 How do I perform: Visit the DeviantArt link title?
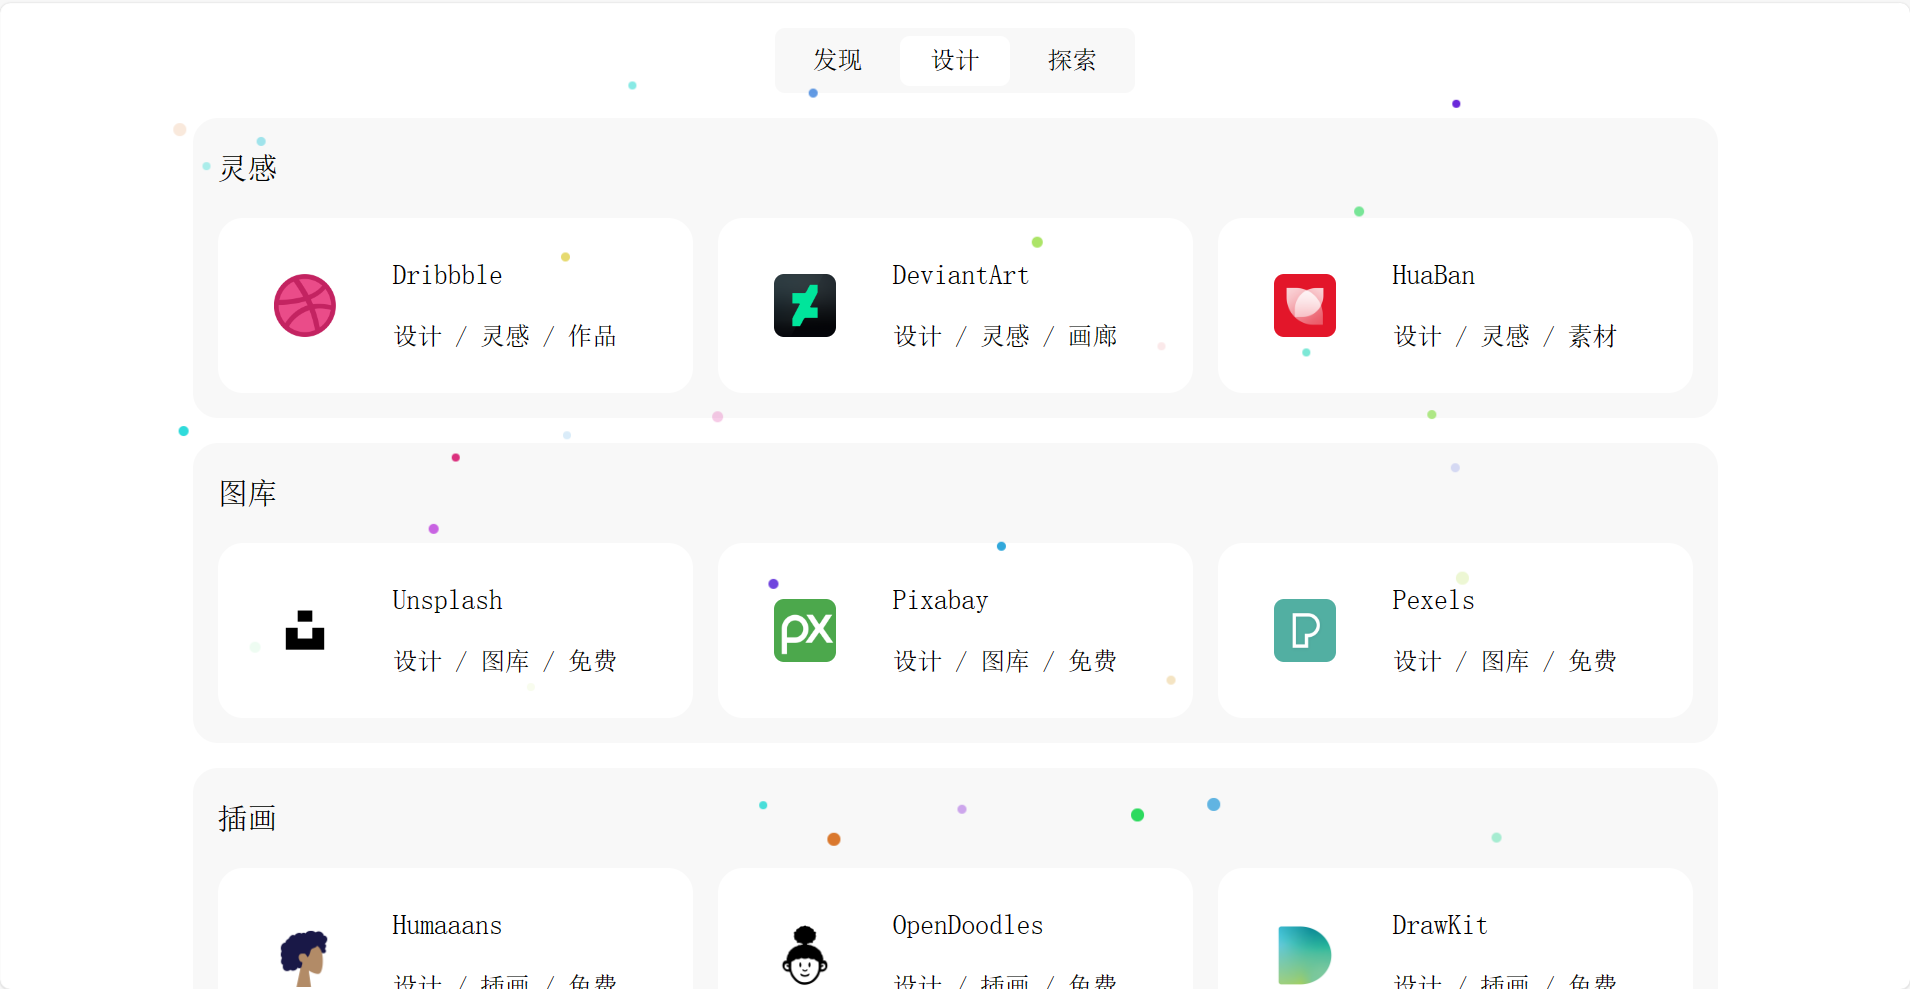pos(960,276)
